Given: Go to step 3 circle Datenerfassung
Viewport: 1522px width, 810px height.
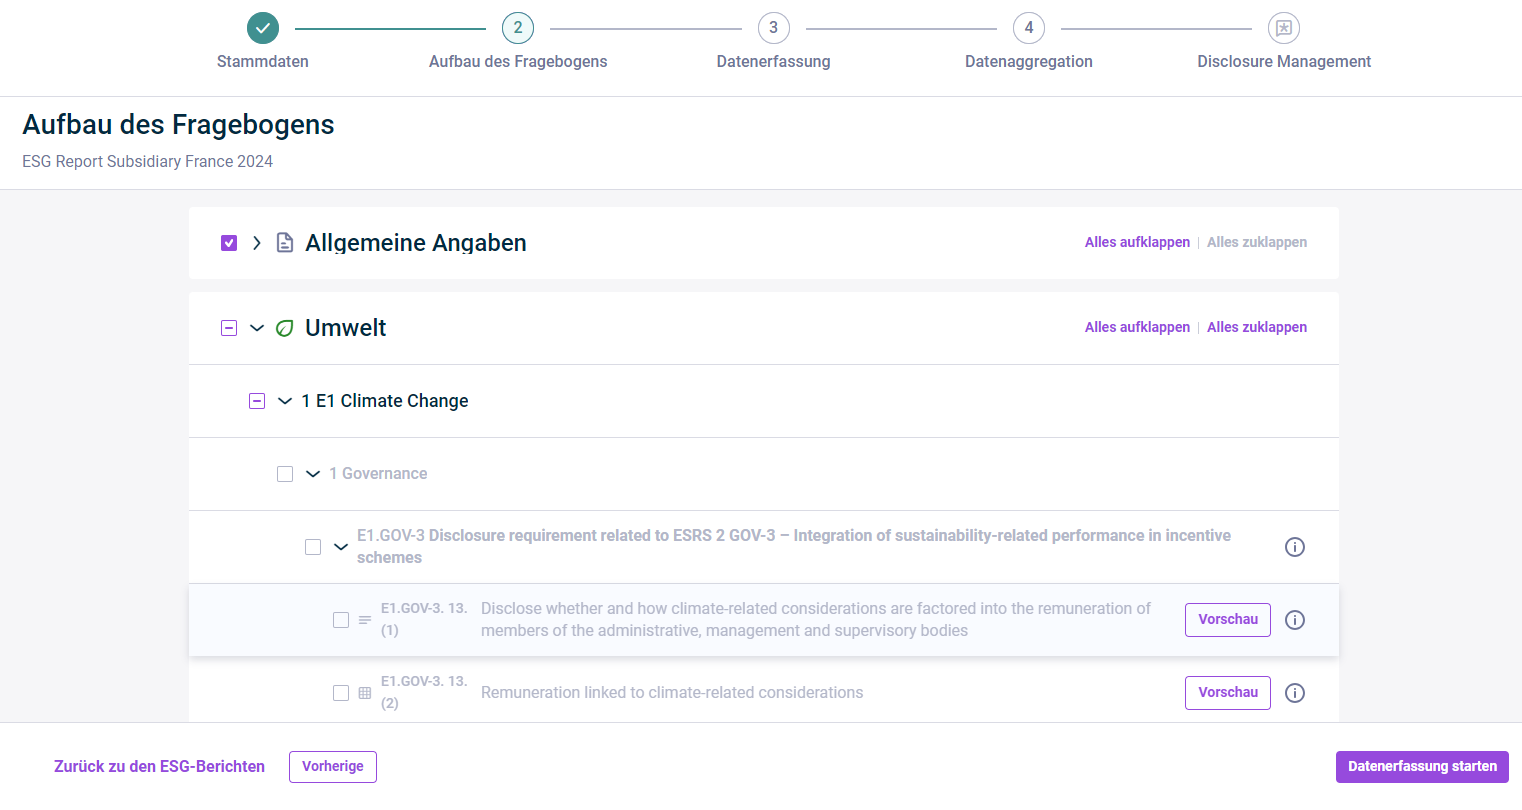Looking at the screenshot, I should tap(773, 28).
